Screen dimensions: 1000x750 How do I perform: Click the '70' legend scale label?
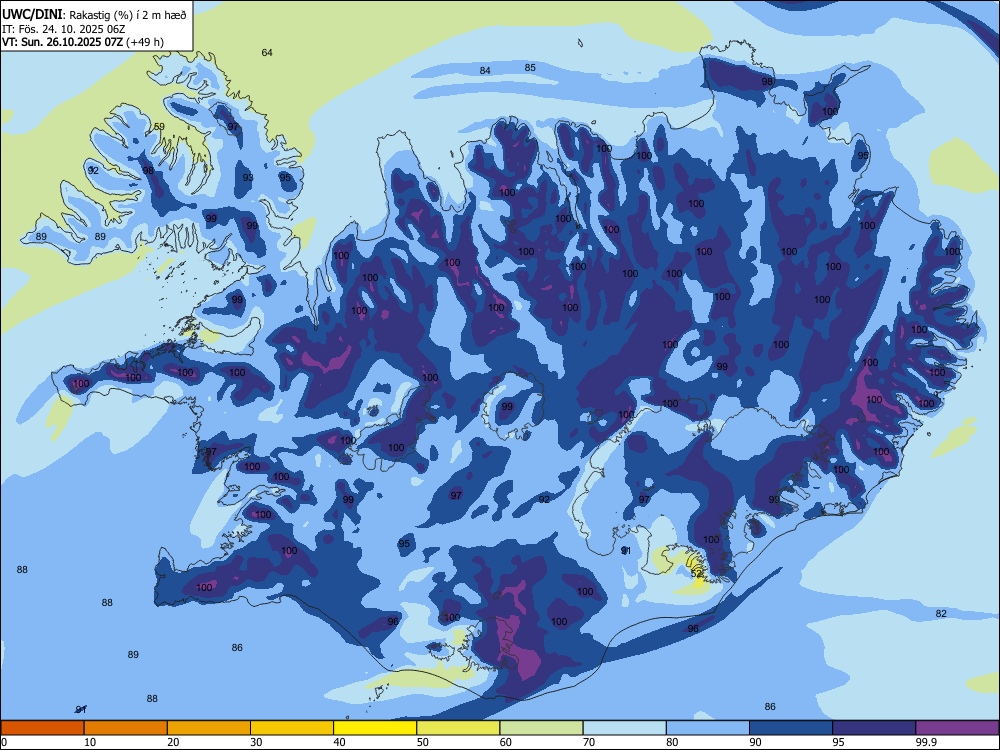point(589,742)
